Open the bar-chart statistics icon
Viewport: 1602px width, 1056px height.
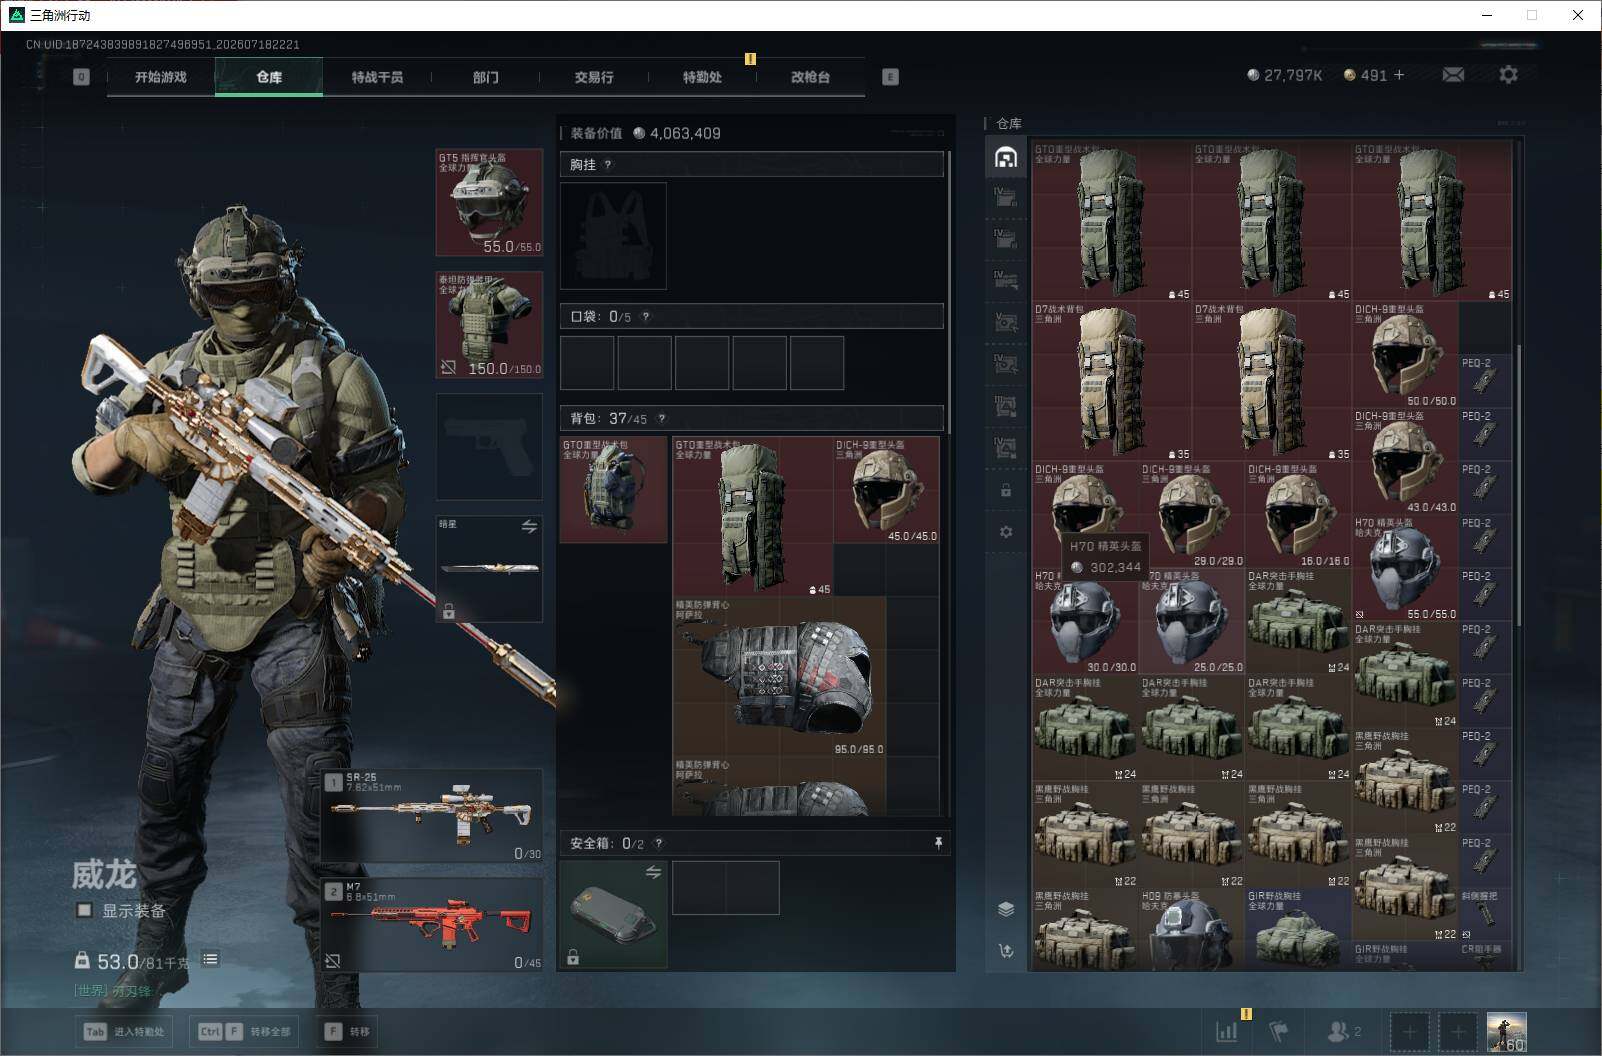coord(1226,1031)
